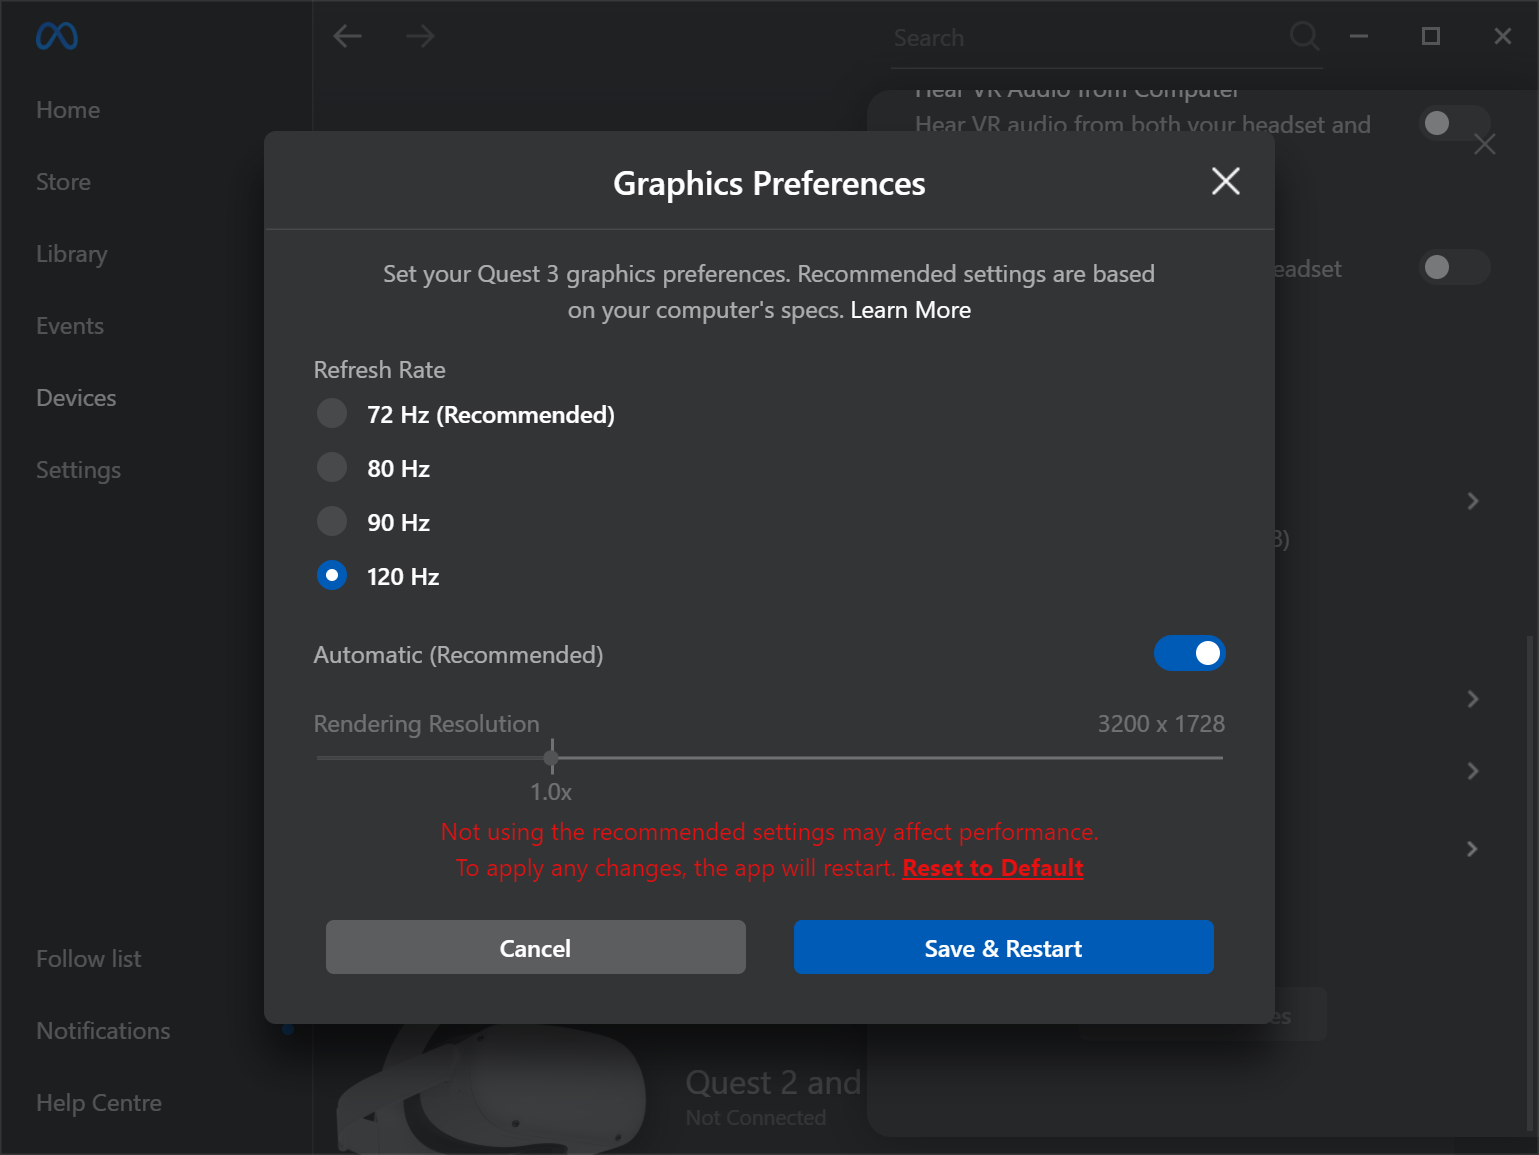Click the navigate back arrow
1539x1155 pixels.
click(347, 36)
